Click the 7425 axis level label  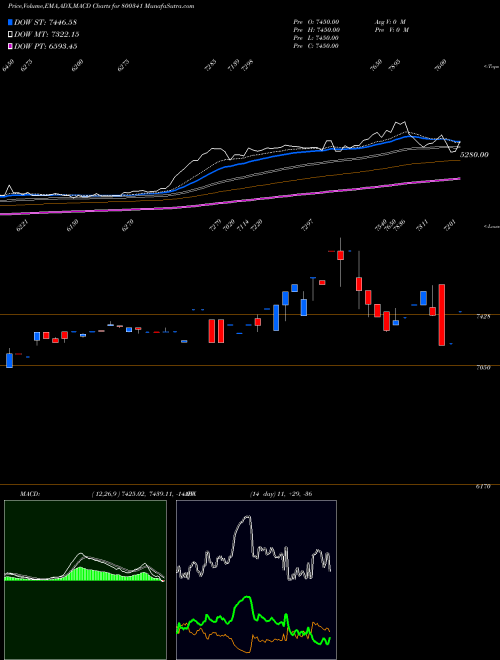tap(483, 317)
